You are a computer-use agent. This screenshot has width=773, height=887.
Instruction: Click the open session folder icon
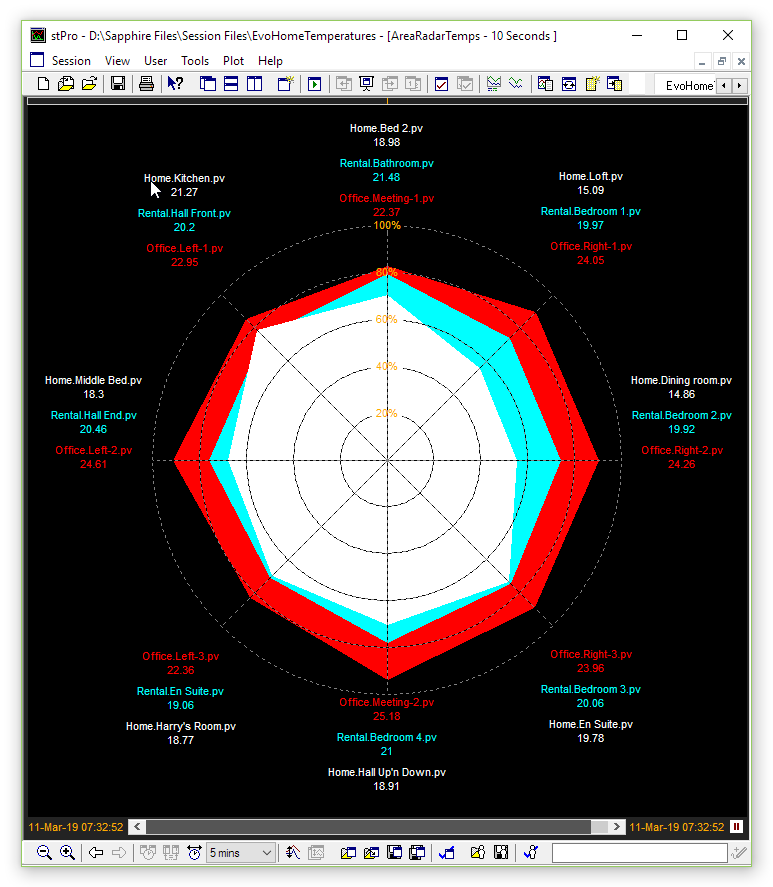[x=89, y=84]
